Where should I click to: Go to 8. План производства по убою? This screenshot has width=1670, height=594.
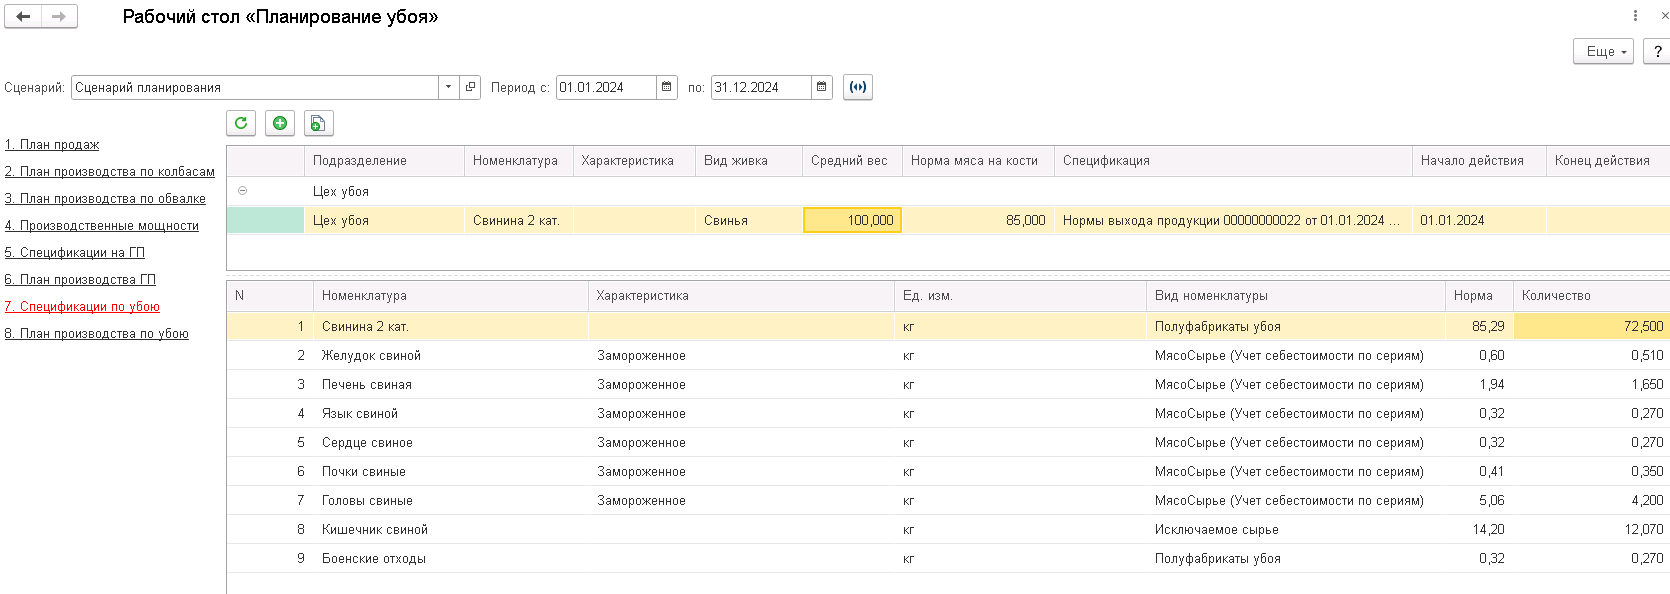(97, 334)
